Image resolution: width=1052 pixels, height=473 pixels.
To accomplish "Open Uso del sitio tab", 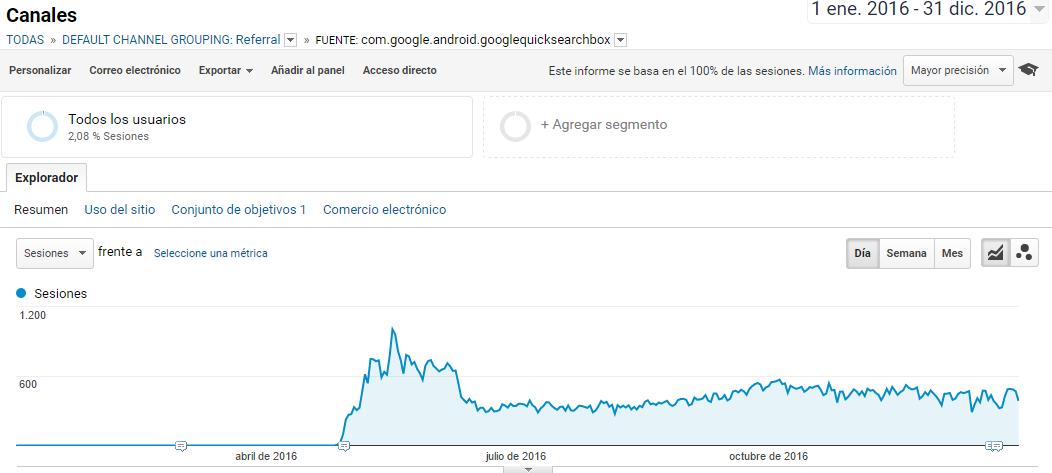I will tap(120, 210).
